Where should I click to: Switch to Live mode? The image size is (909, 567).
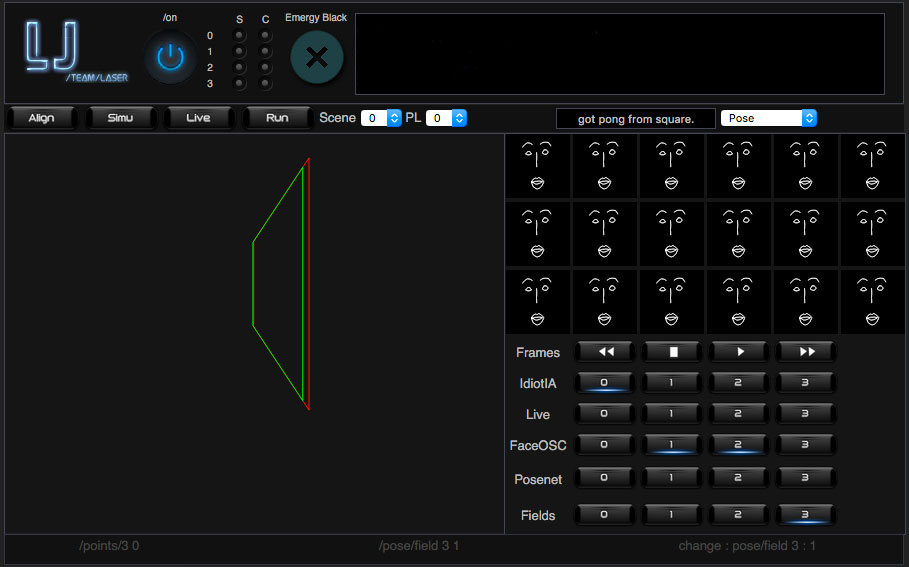click(198, 118)
